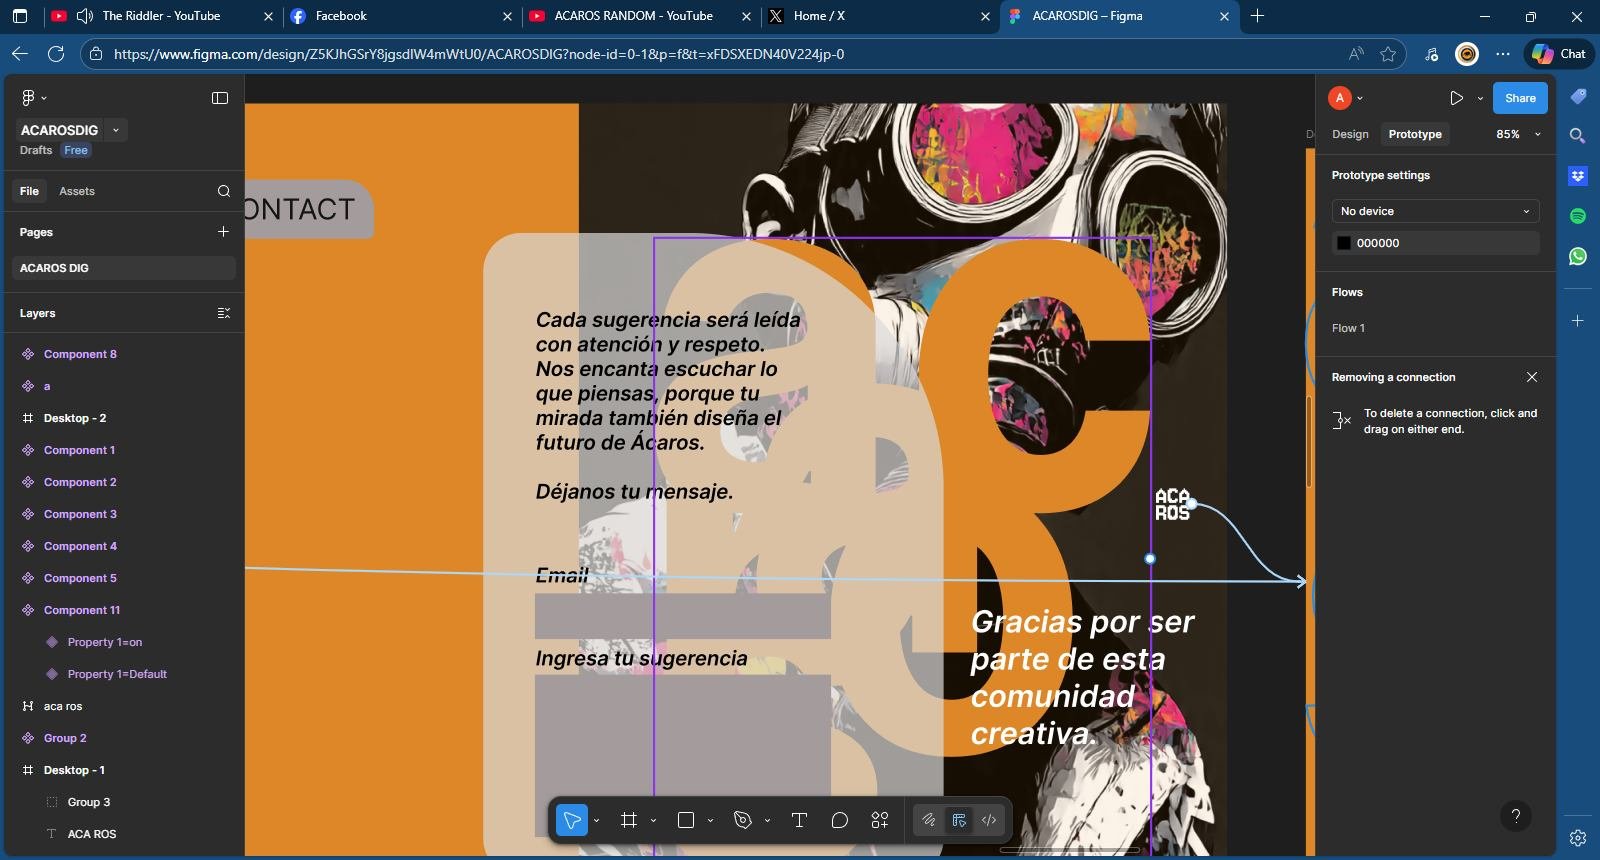The width and height of the screenshot is (1600, 860).
Task: Switch to the Assets tab
Action: [x=77, y=191]
